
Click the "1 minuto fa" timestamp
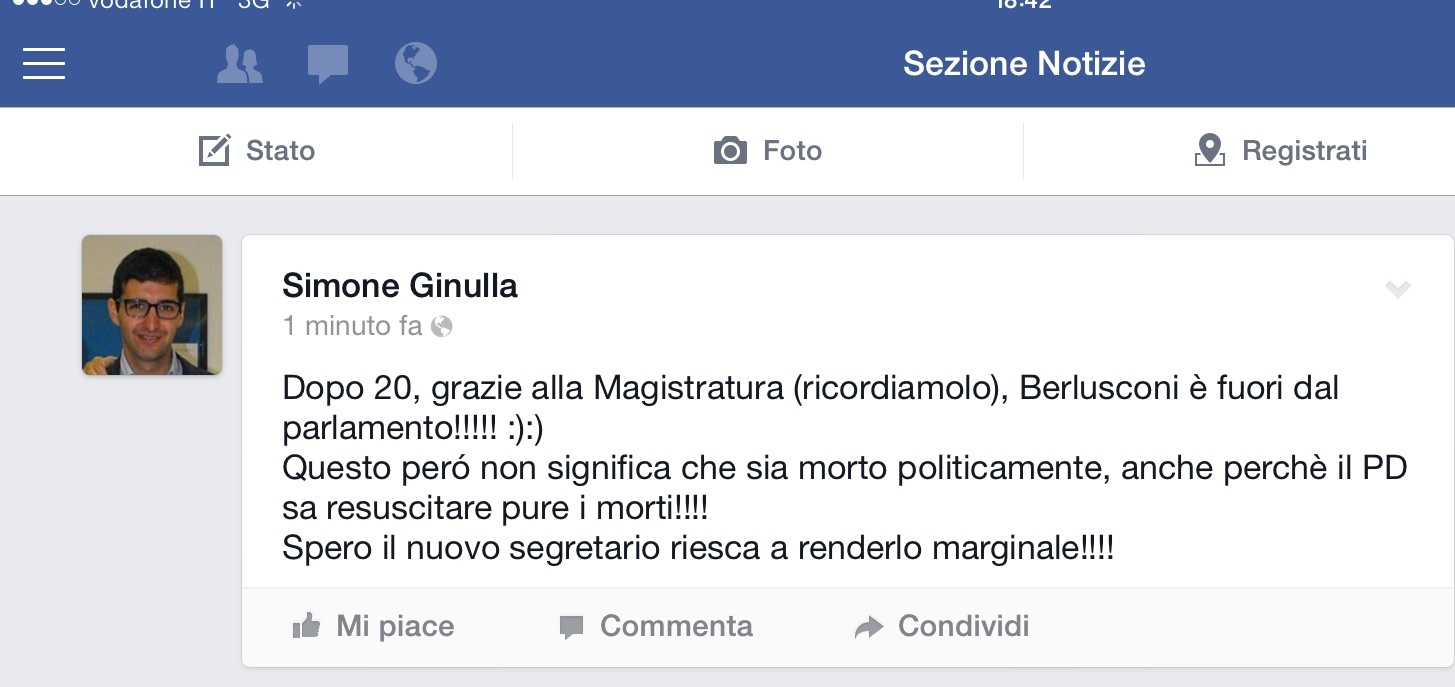pyautogui.click(x=352, y=326)
